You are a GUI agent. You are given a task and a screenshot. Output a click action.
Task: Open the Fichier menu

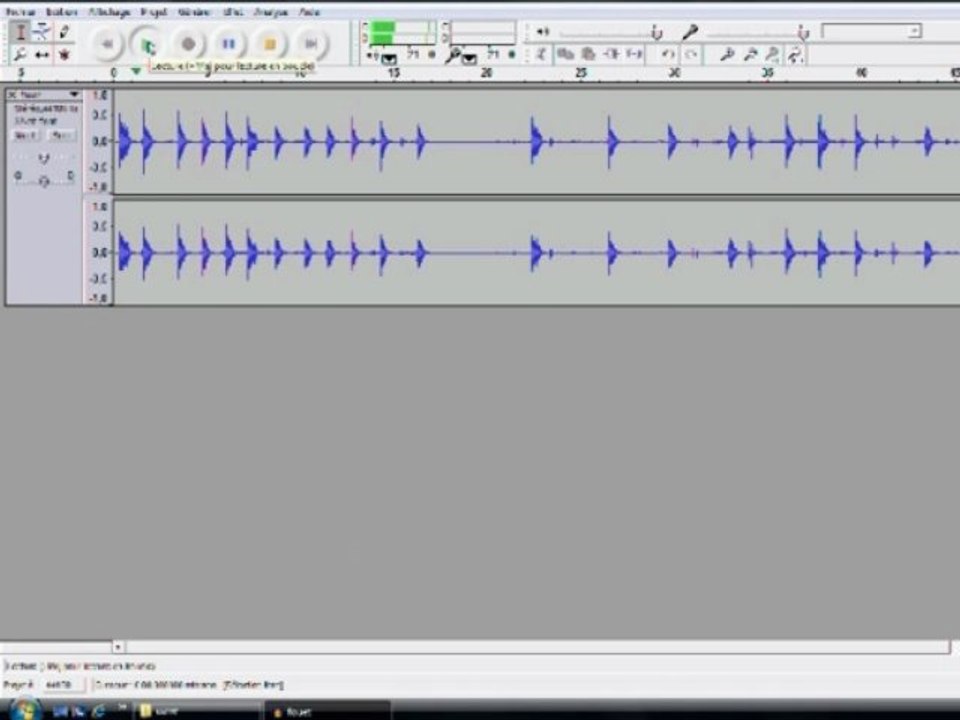[20, 12]
